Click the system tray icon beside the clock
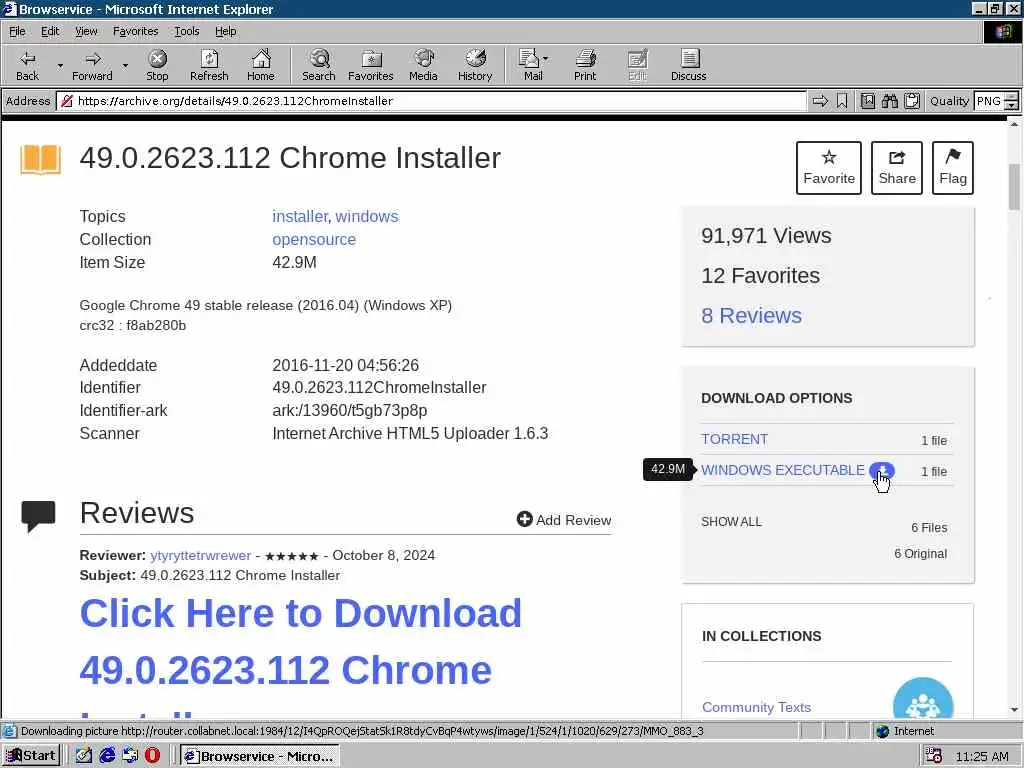 pos(934,756)
